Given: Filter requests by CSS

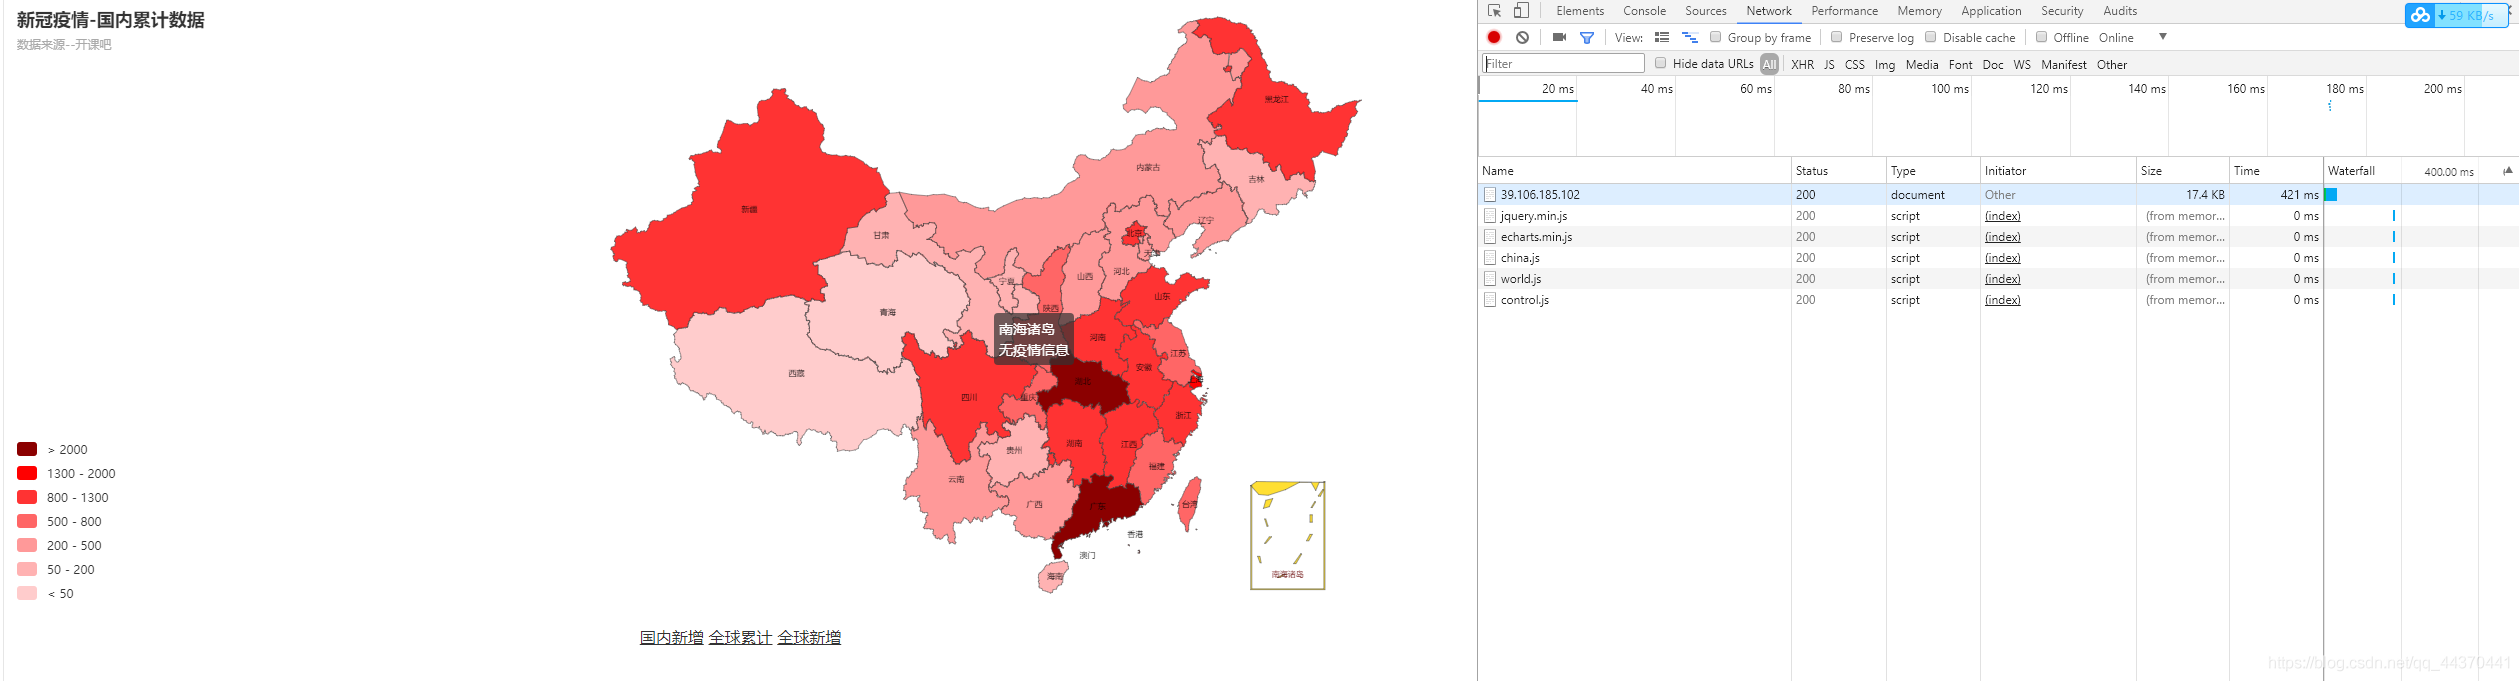Looking at the screenshot, I should tap(1855, 64).
